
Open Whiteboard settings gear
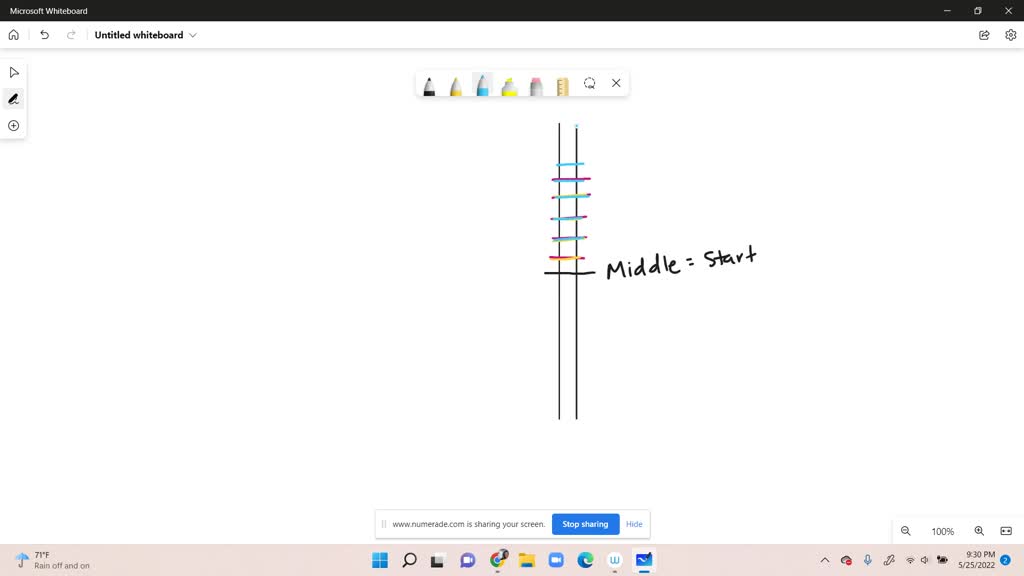[1010, 34]
